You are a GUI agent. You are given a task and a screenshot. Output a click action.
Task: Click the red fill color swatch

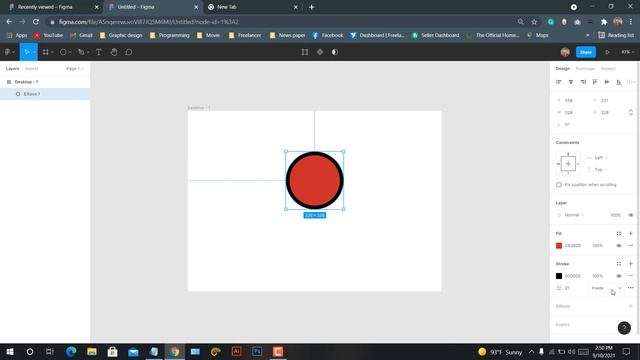559,246
